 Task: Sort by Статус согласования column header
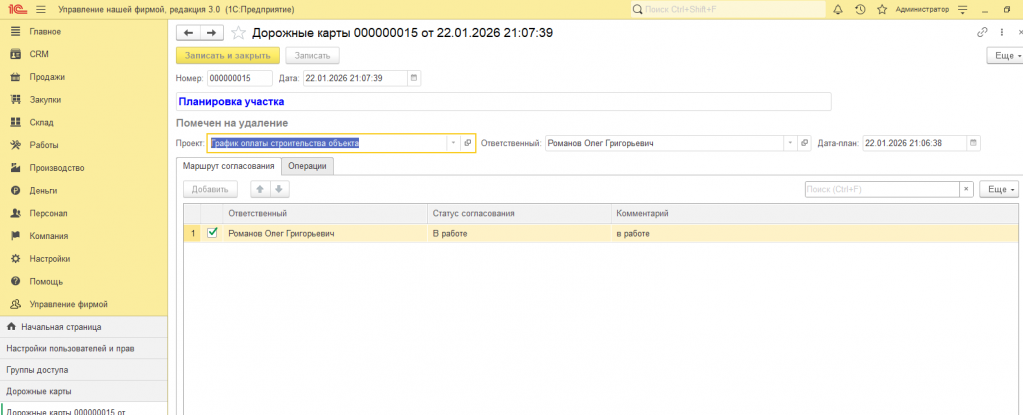(519, 213)
